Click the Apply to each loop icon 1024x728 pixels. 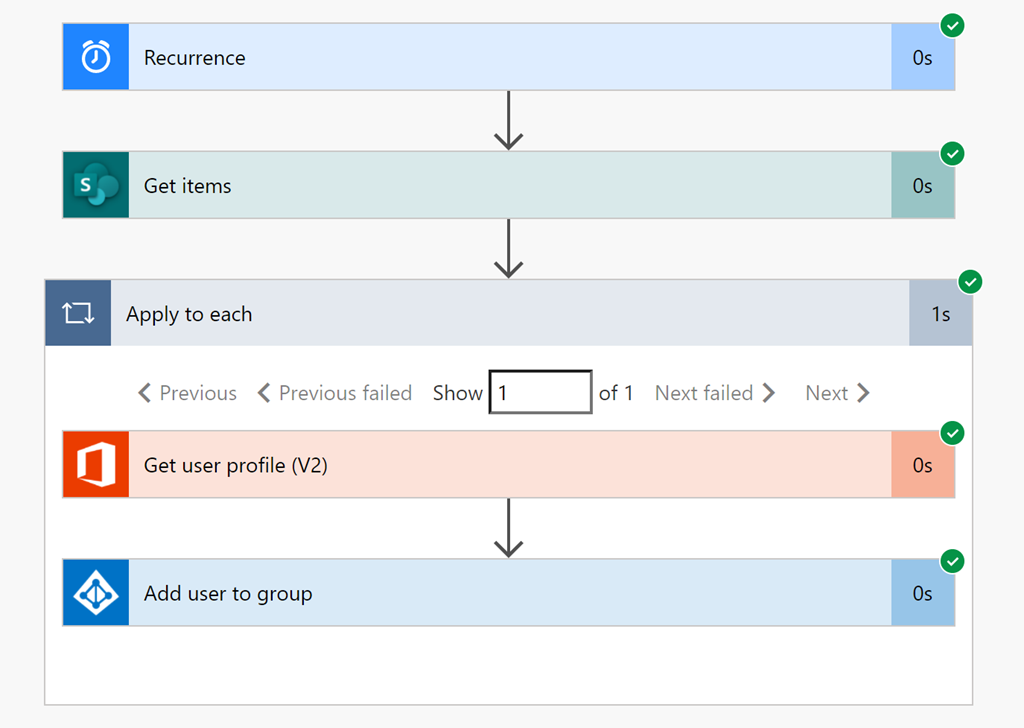tap(78, 313)
